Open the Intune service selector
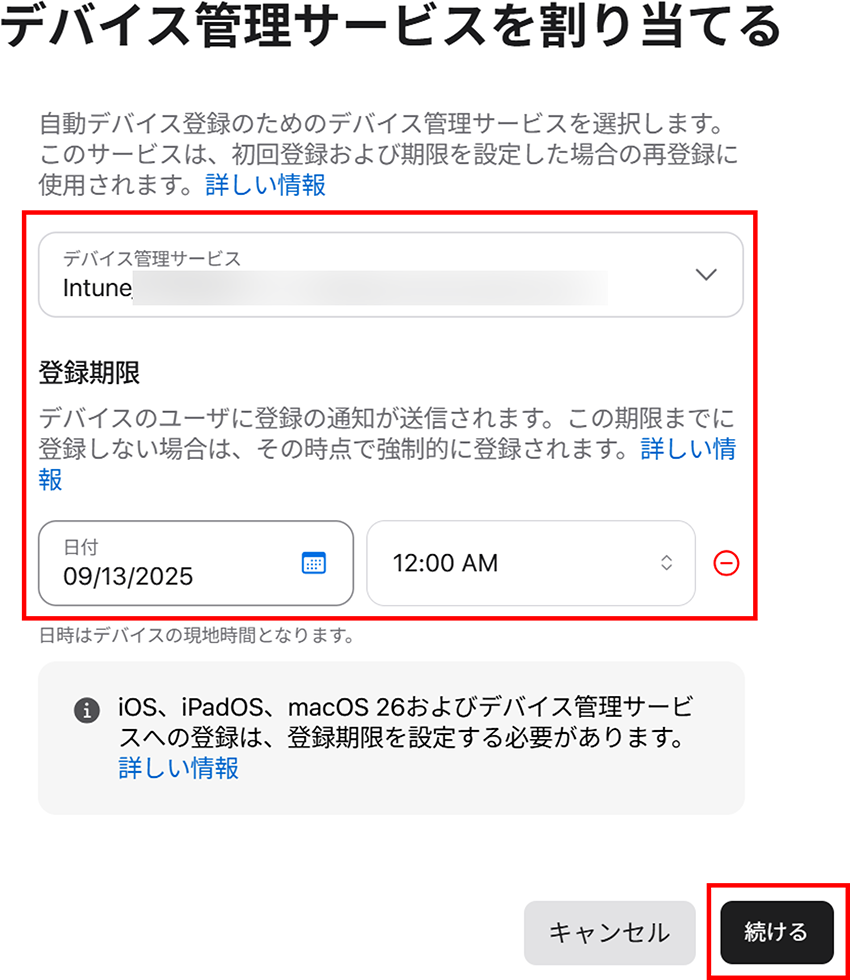850x980 pixels. [x=391, y=274]
